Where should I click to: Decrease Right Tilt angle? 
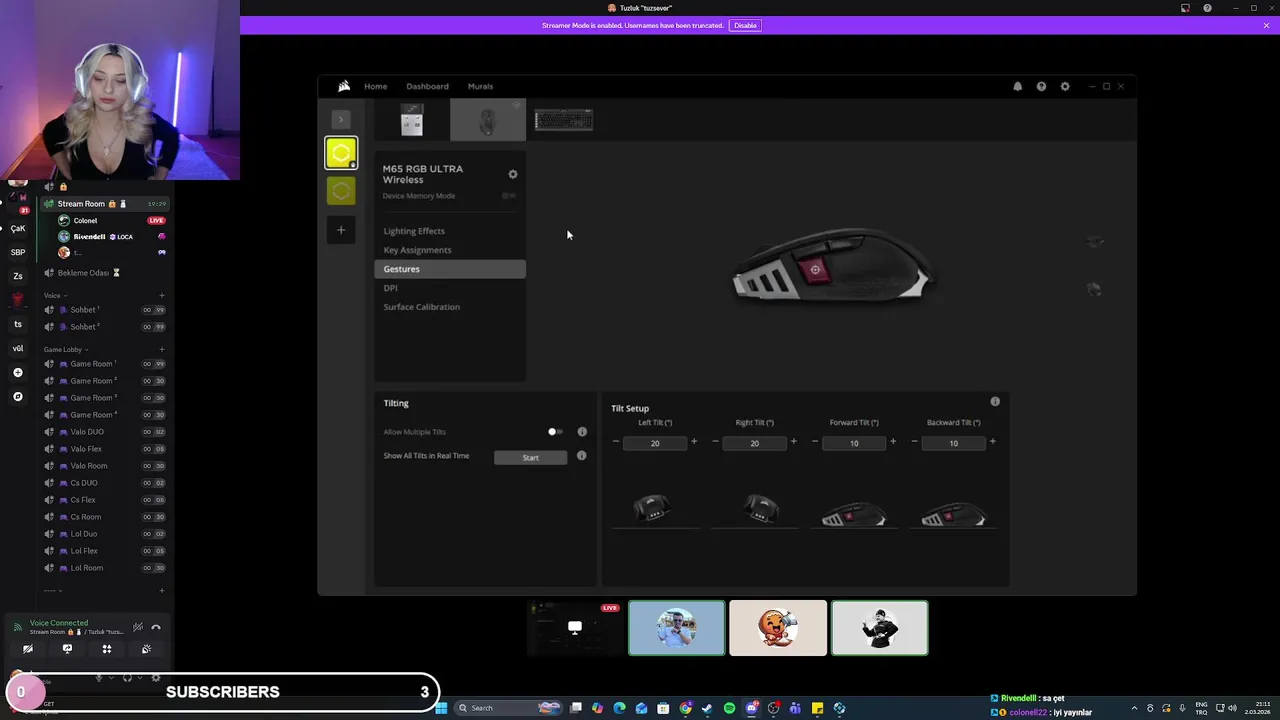tap(715, 442)
